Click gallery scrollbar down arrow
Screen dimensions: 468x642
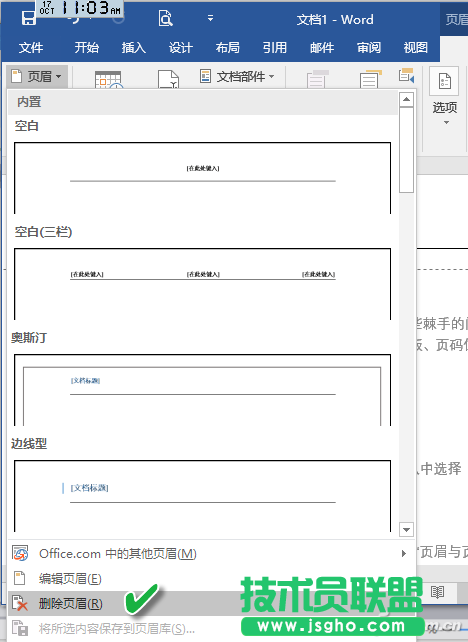tap(406, 529)
